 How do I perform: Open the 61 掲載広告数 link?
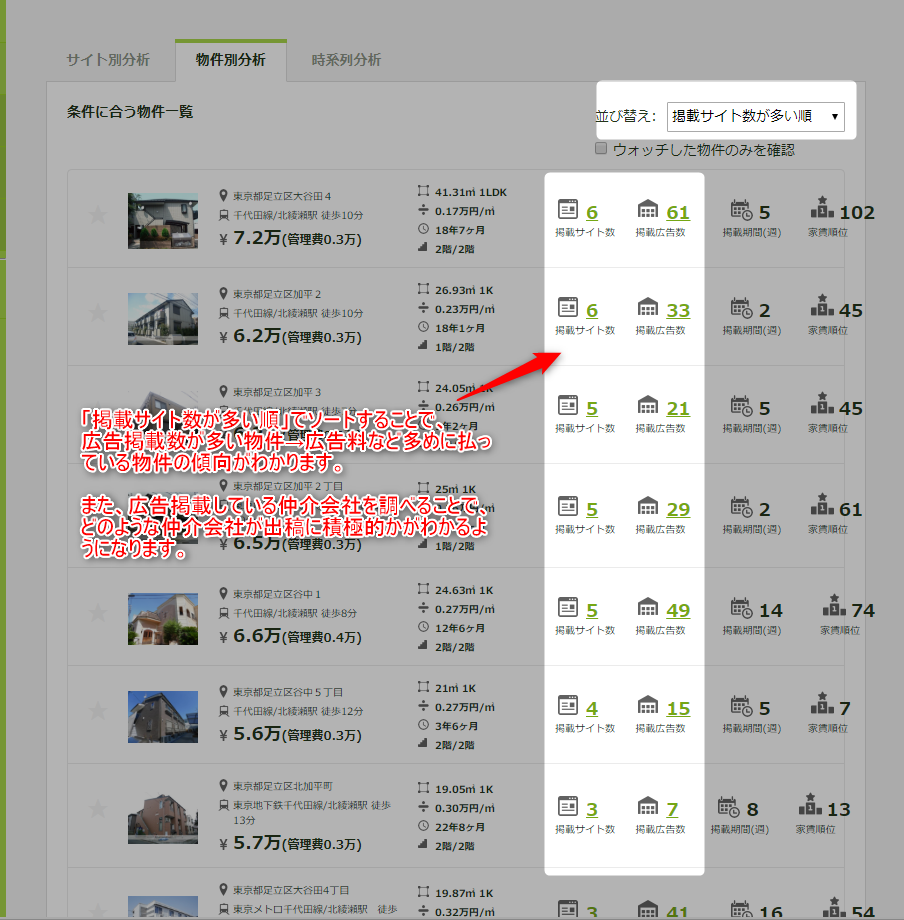point(678,212)
